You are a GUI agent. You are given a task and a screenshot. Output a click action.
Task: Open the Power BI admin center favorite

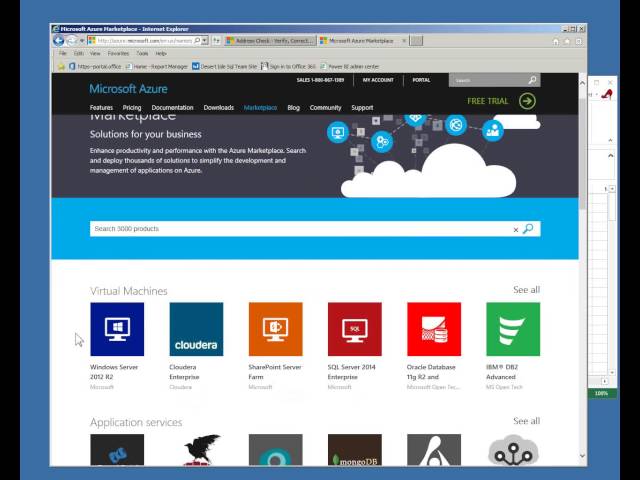[350, 66]
